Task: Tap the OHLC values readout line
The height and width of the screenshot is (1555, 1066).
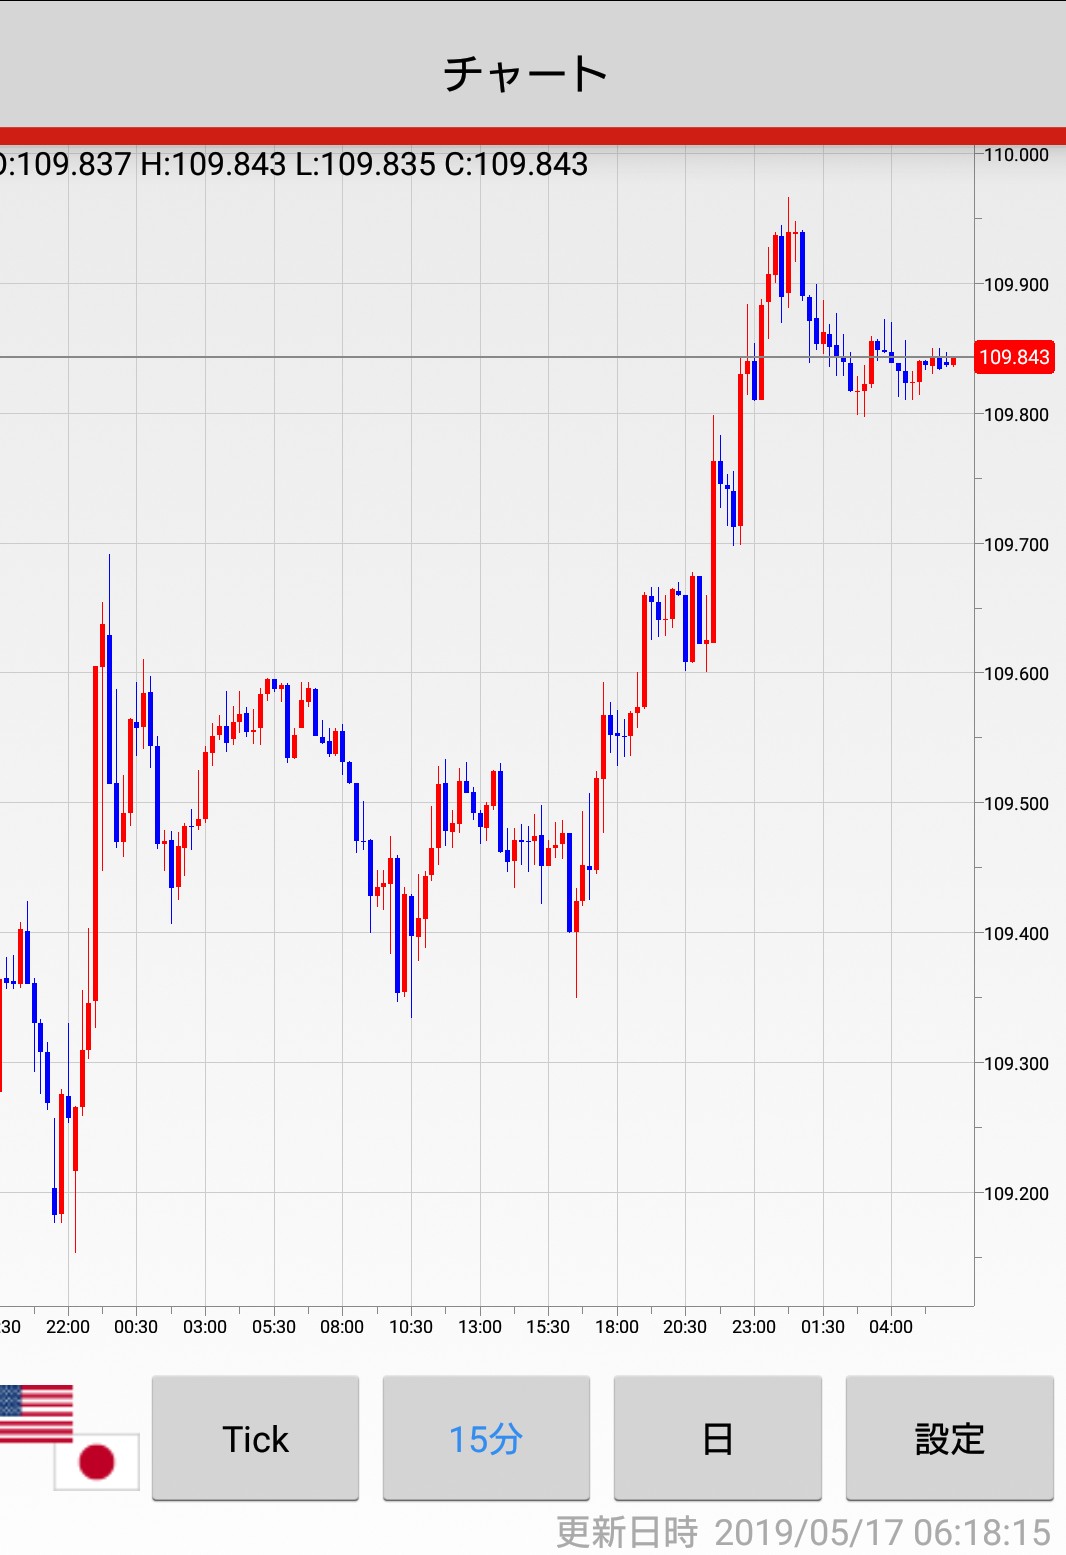Action: point(295,164)
